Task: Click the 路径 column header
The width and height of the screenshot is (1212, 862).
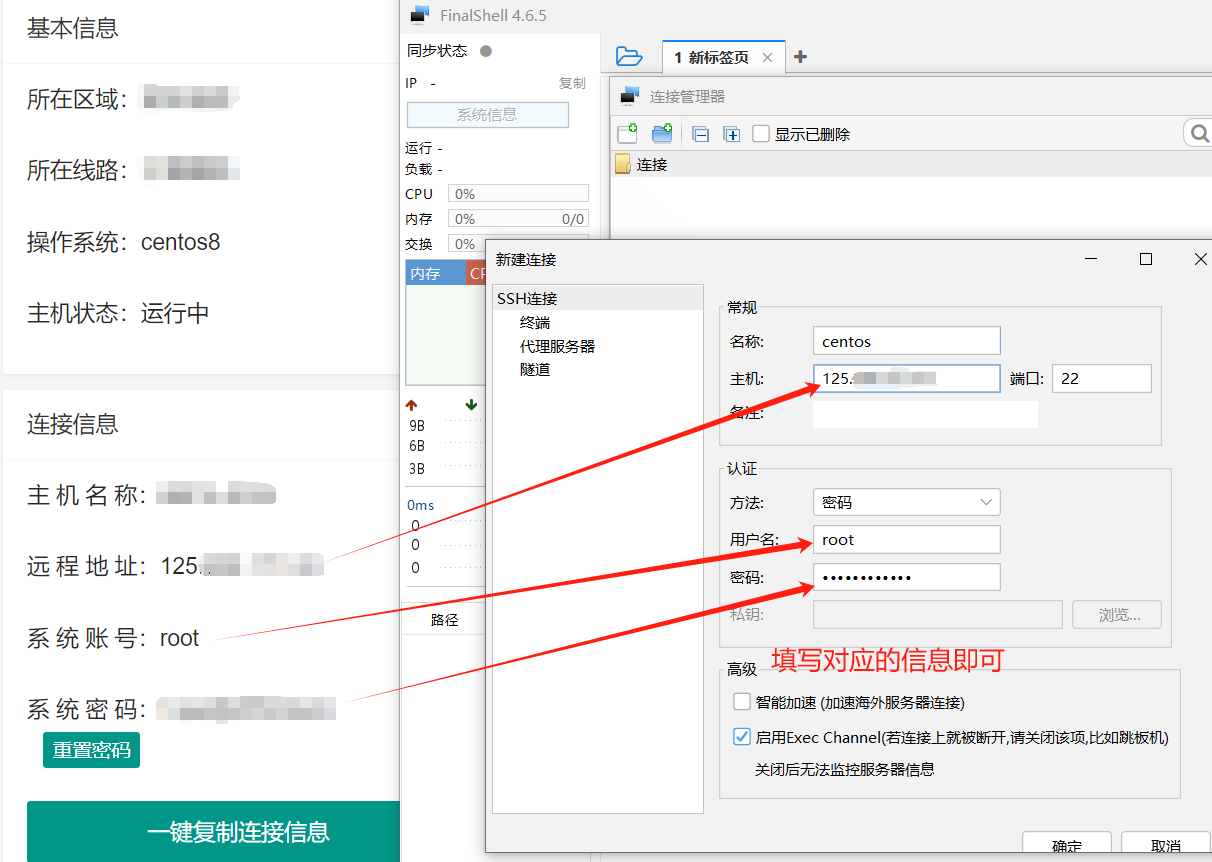Action: [444, 620]
